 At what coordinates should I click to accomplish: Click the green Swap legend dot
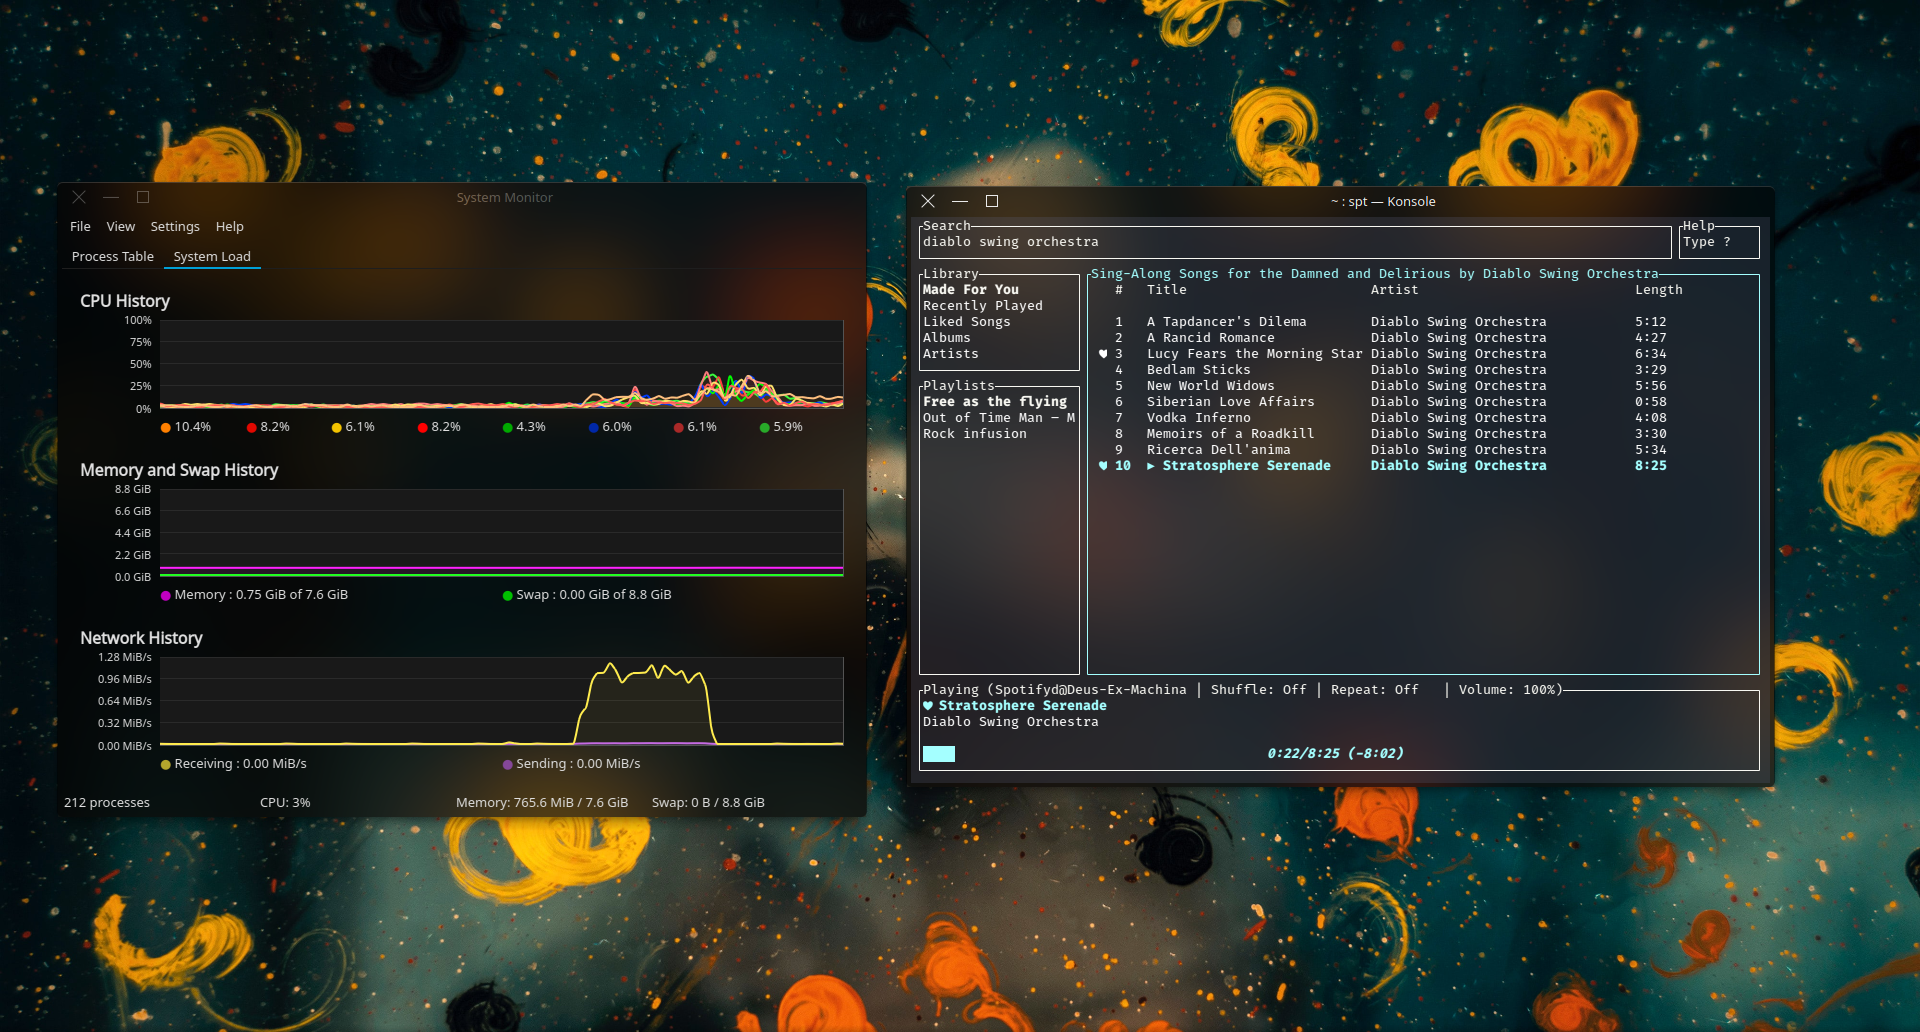507,596
